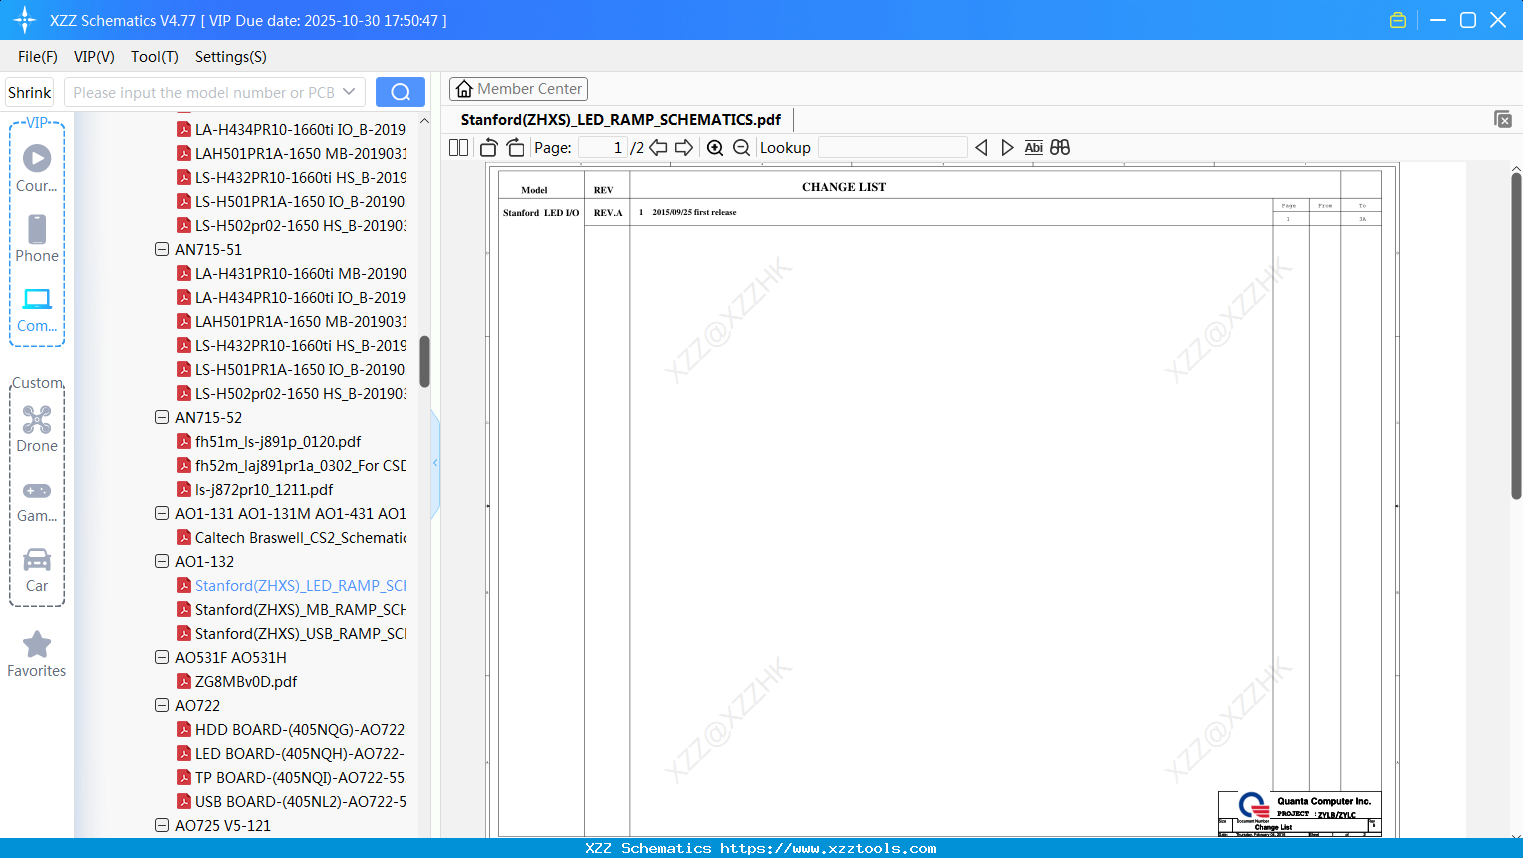Collapse the AO1-131 AO1-131M tree node
The image size is (1523, 858).
[162, 514]
